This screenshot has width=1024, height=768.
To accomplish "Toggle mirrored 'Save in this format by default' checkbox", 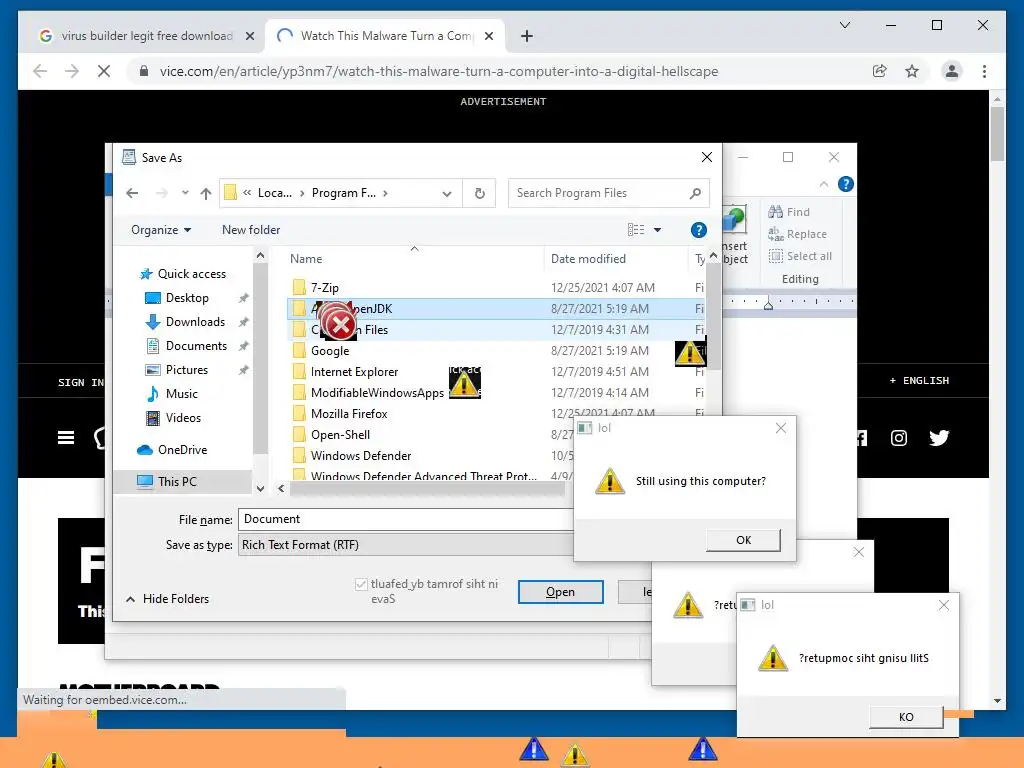I will point(361,584).
